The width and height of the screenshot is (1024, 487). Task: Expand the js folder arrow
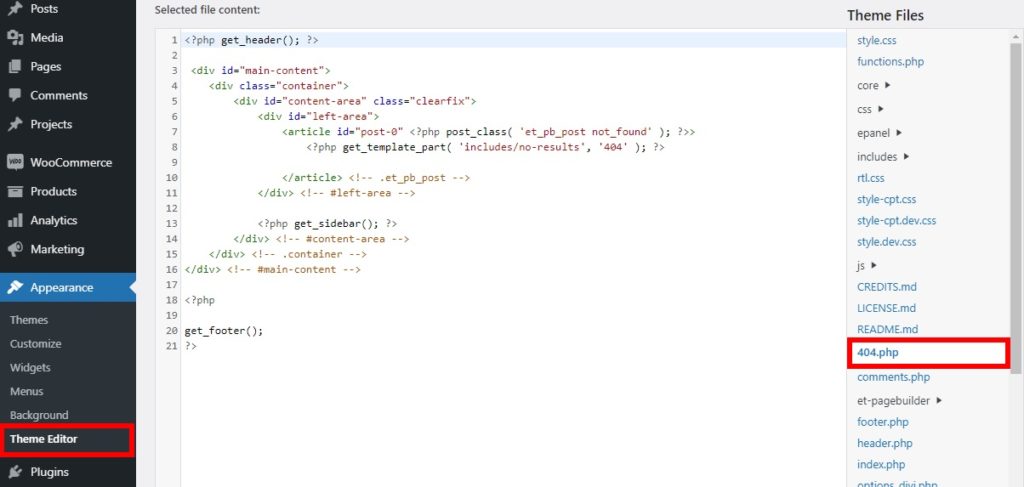tap(874, 265)
